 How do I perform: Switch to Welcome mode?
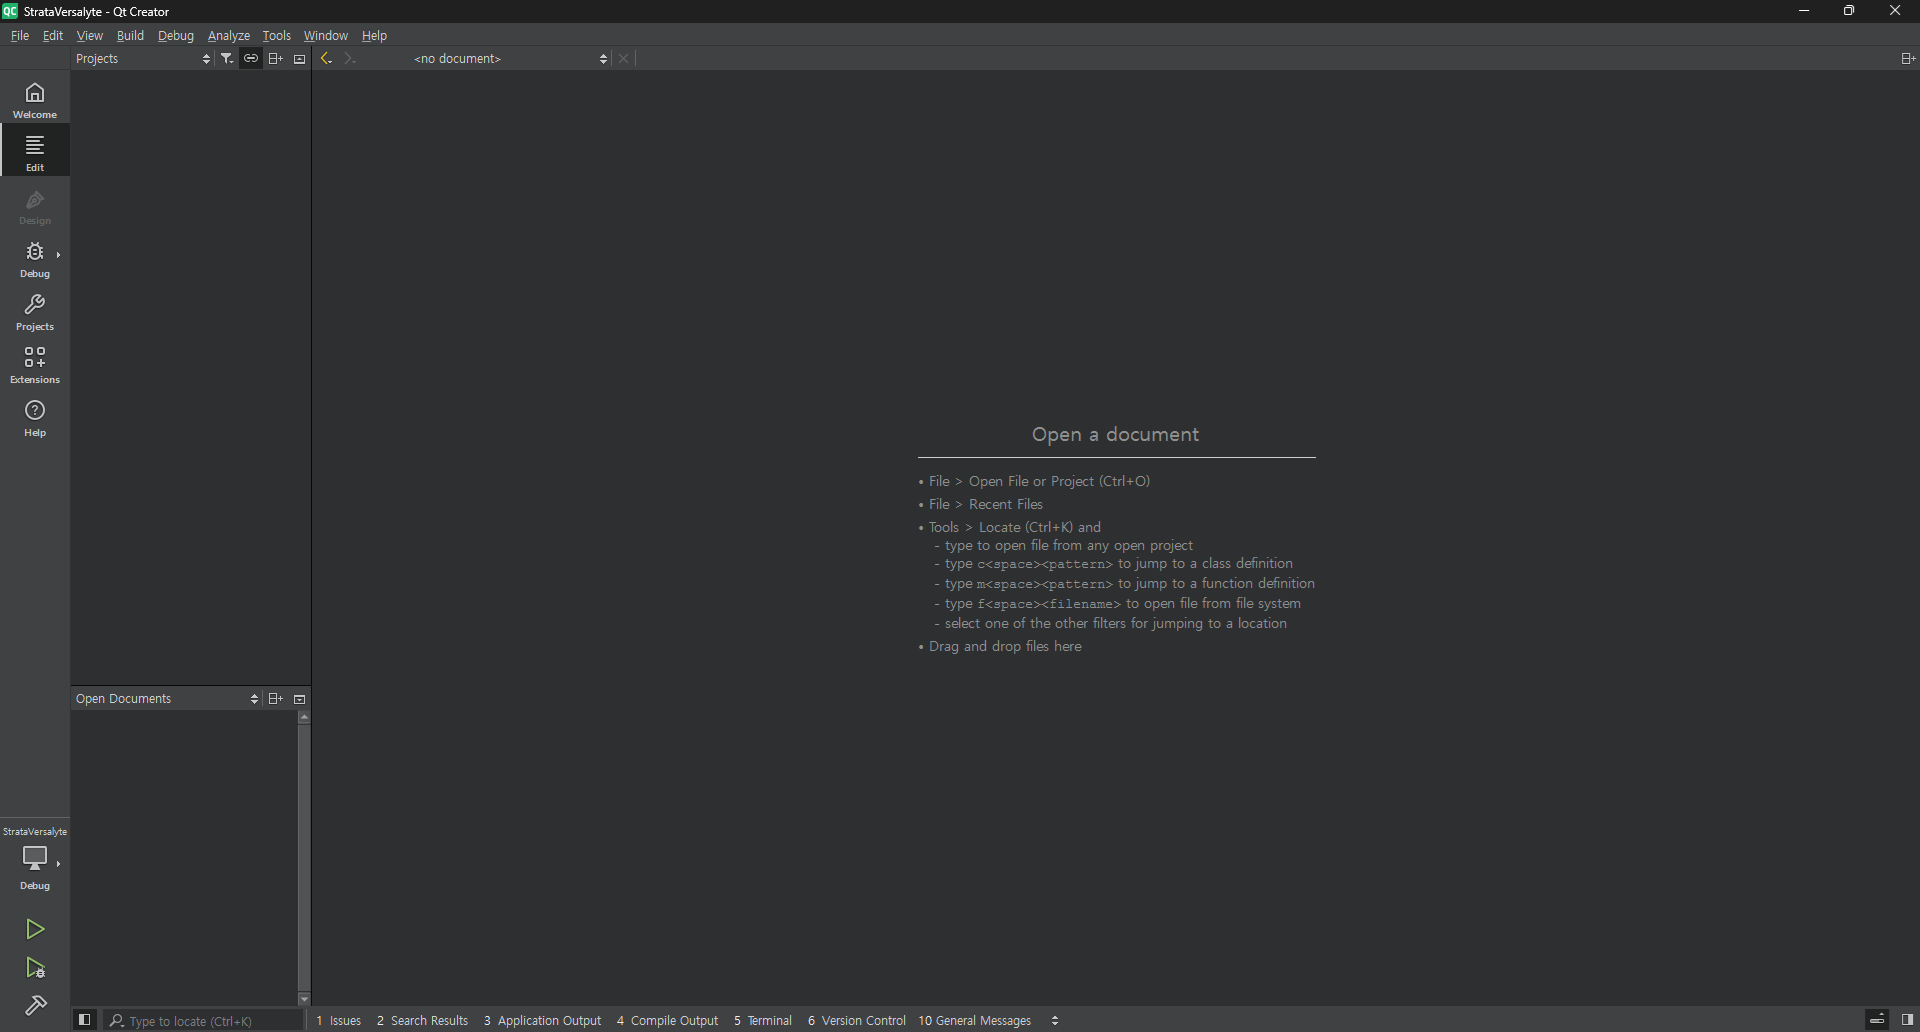[x=35, y=100]
